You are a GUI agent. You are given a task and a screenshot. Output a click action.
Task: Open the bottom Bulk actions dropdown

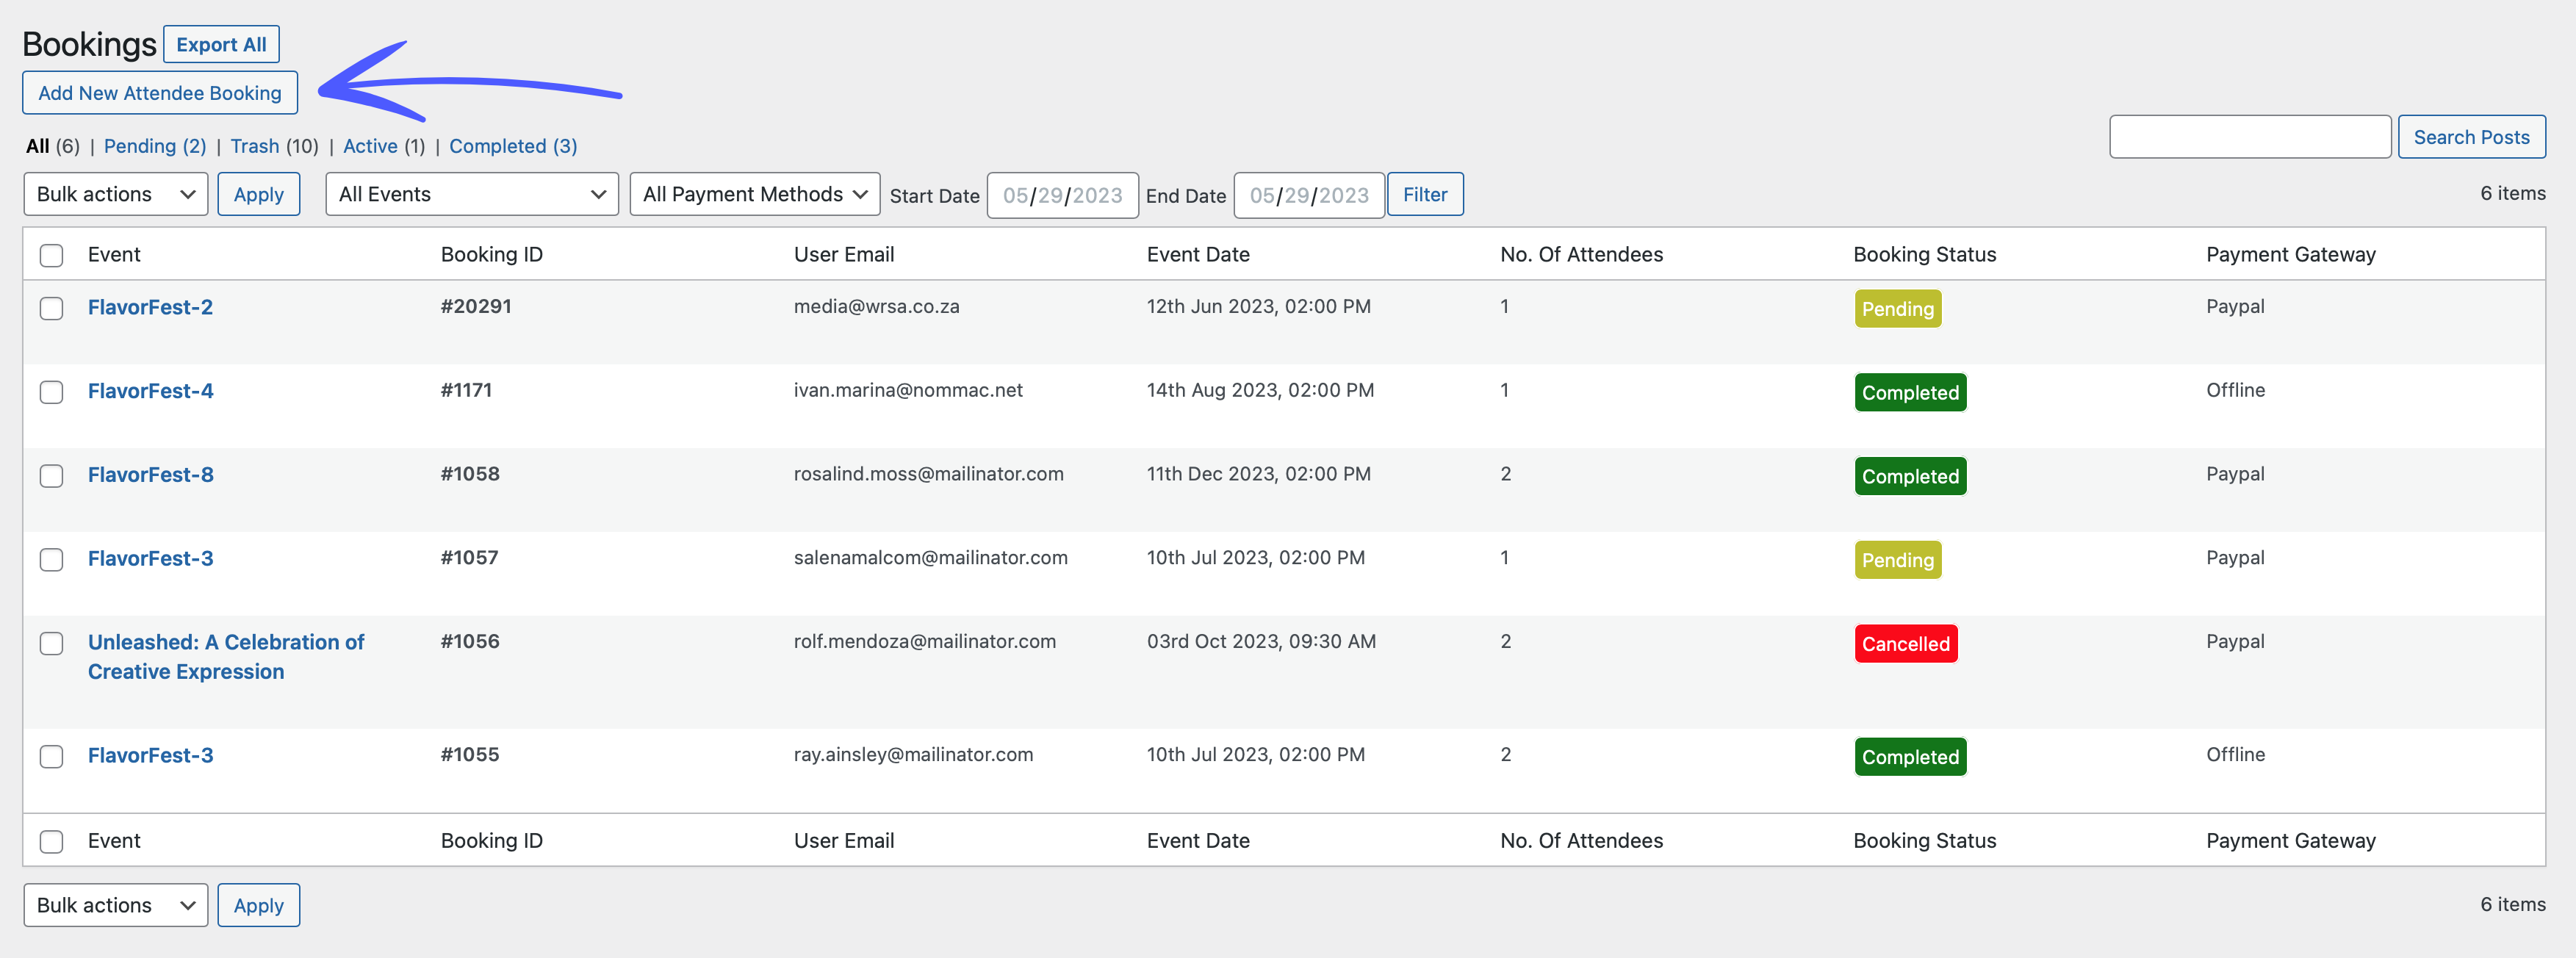[x=115, y=905]
